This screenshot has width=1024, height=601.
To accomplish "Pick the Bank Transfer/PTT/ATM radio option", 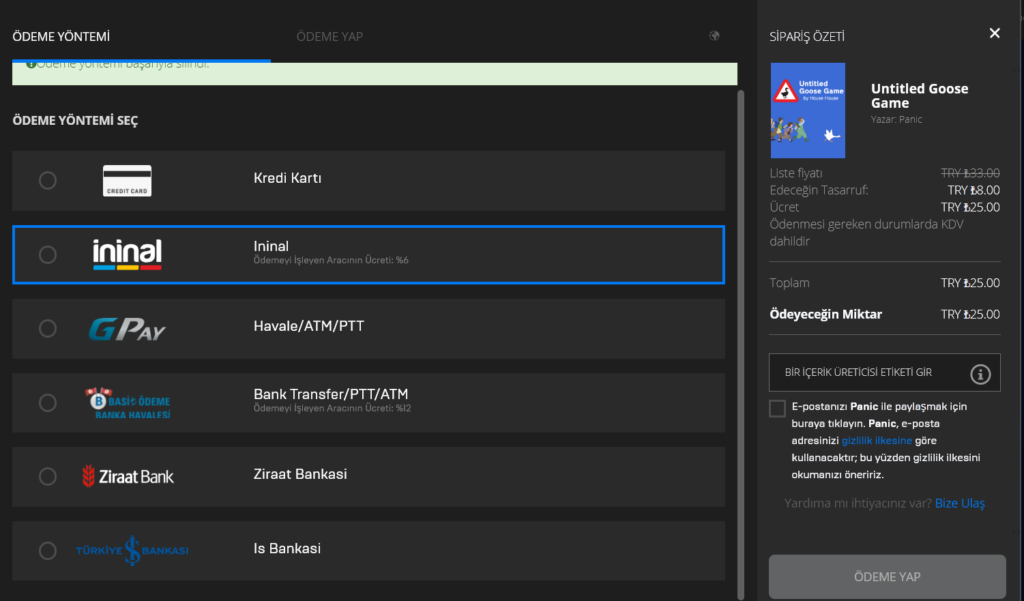I will point(48,402).
